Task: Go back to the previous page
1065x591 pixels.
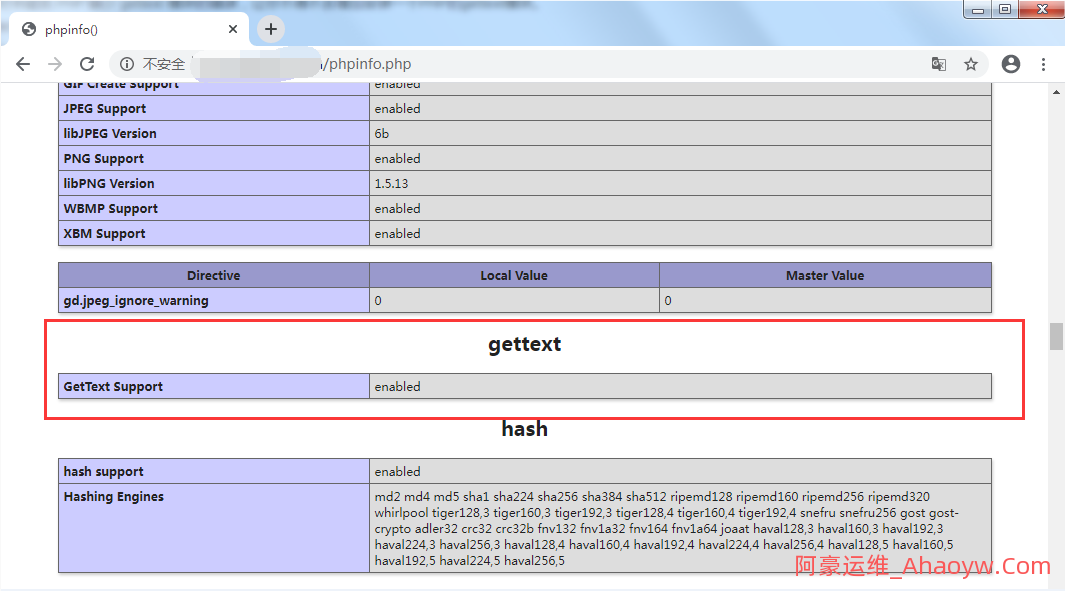Action: [23, 64]
